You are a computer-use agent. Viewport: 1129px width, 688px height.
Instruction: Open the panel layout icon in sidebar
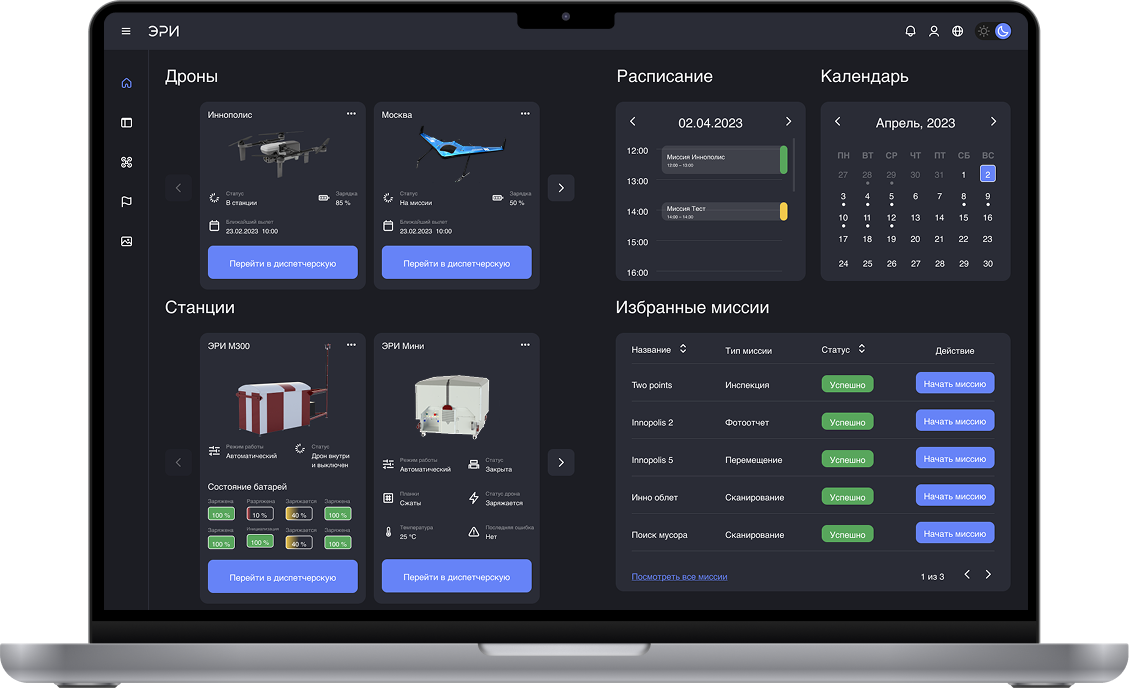coord(127,122)
